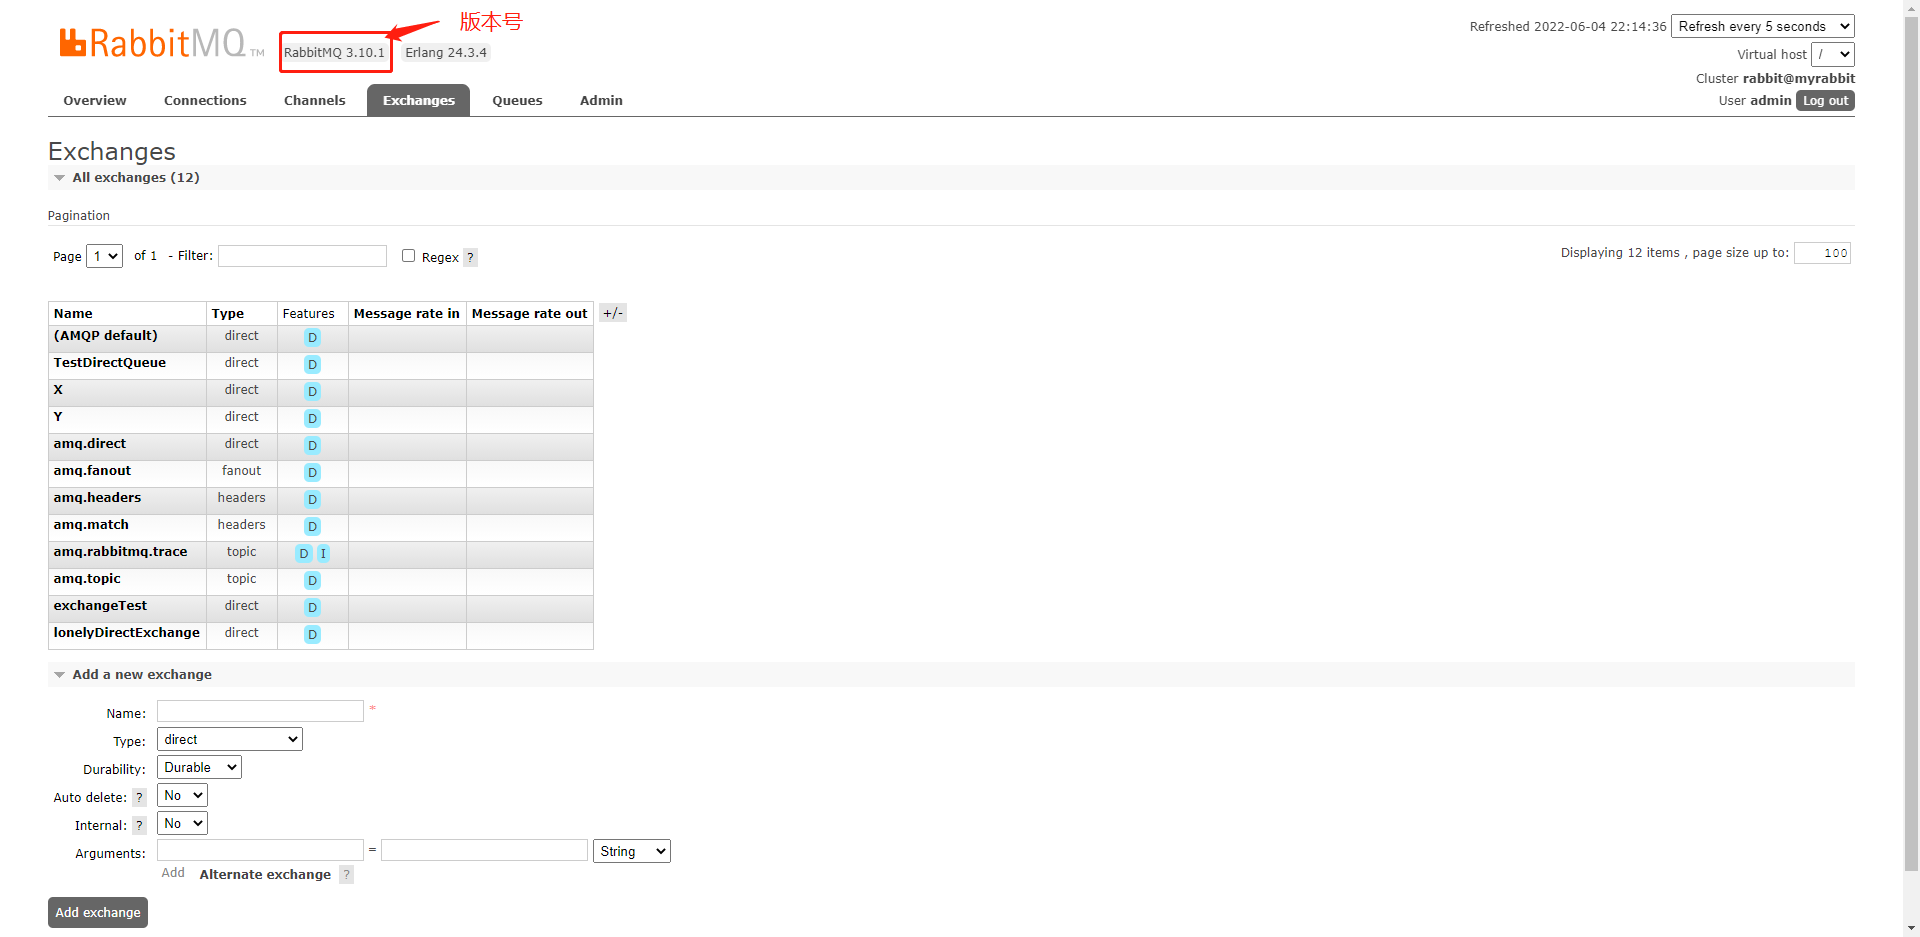Open the amq.fanout exchange
The width and height of the screenshot is (1920, 937).
92,471
